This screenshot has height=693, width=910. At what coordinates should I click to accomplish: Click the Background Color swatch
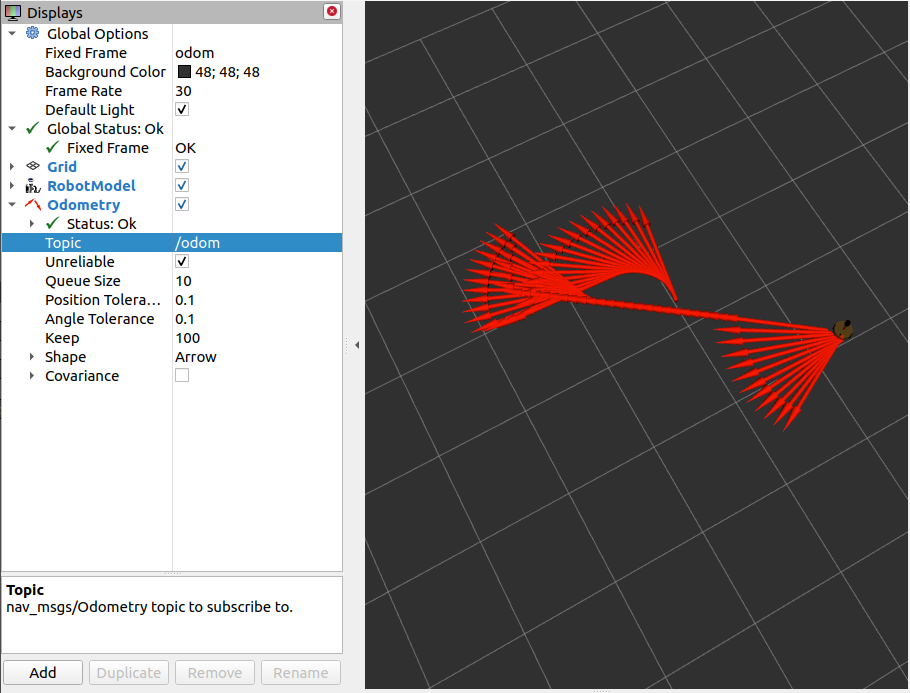184,71
